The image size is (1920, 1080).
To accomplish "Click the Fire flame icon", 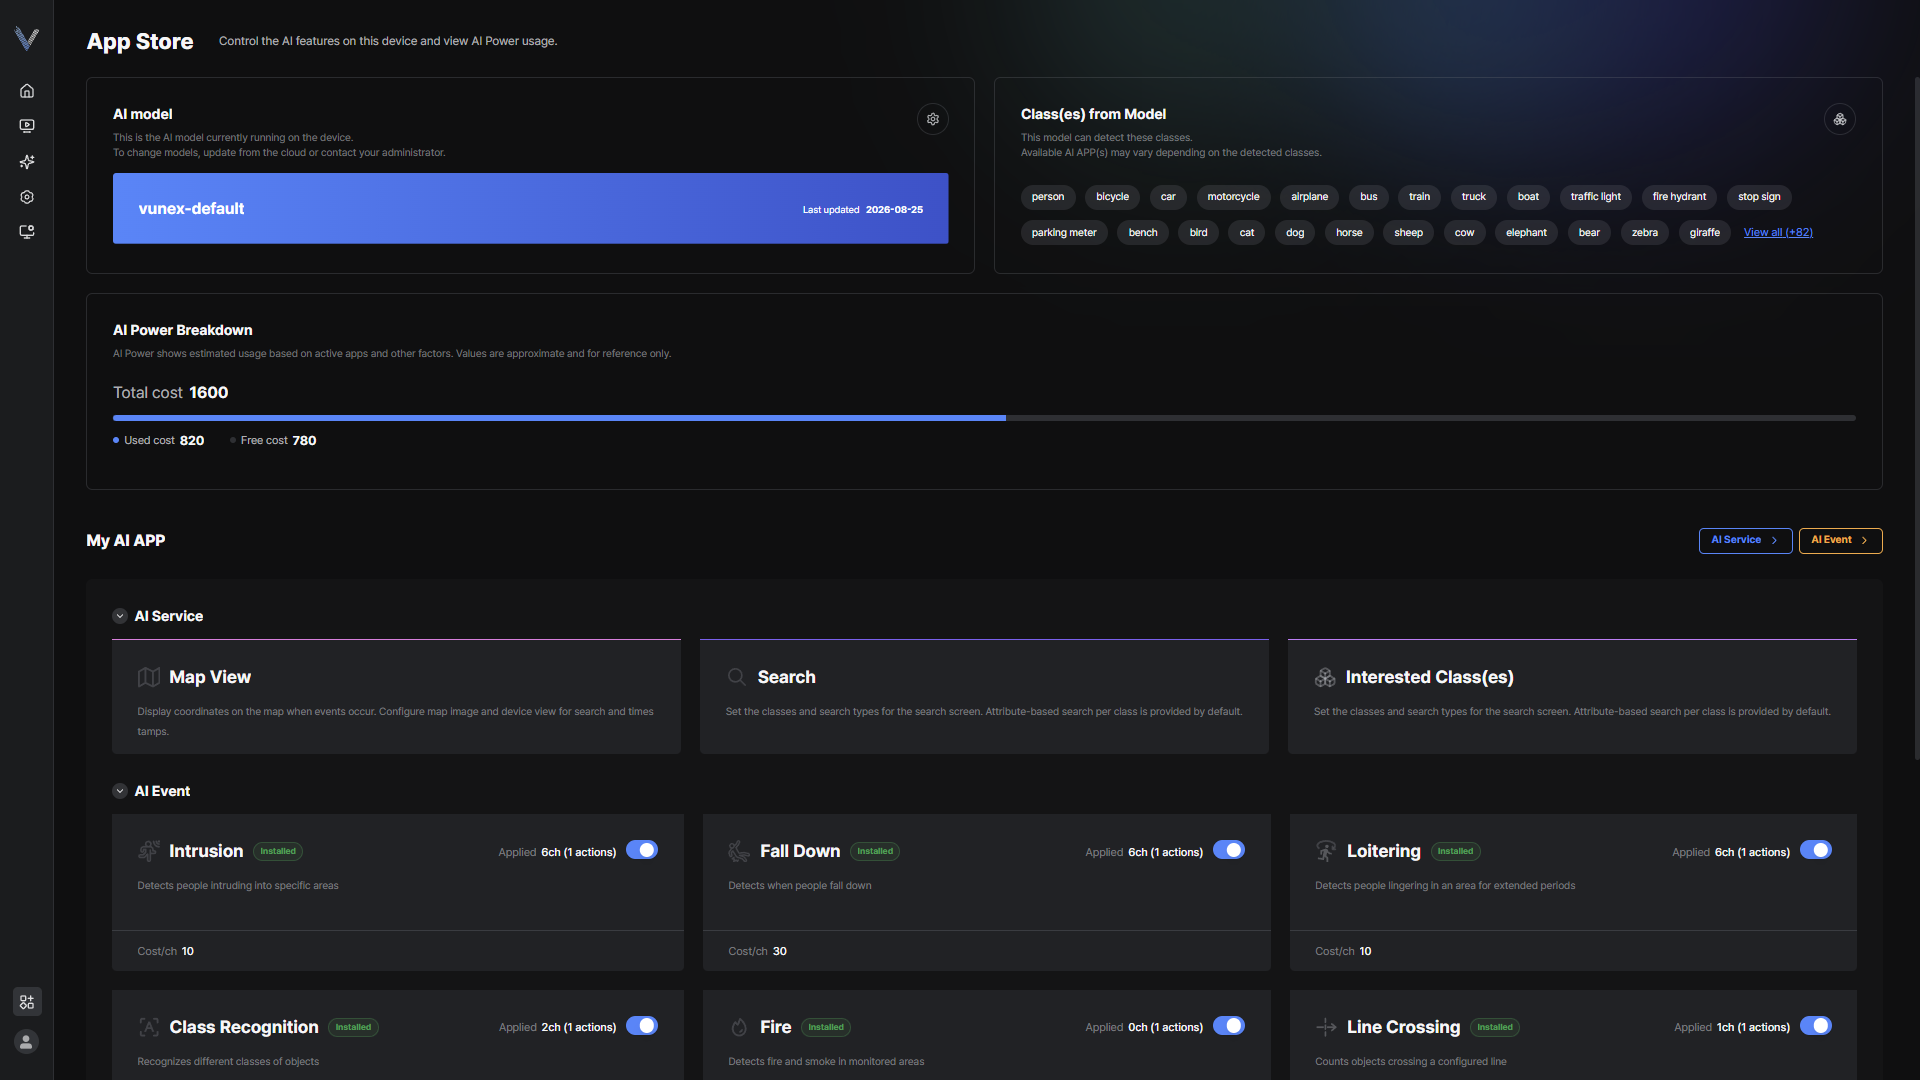I will (x=739, y=1027).
